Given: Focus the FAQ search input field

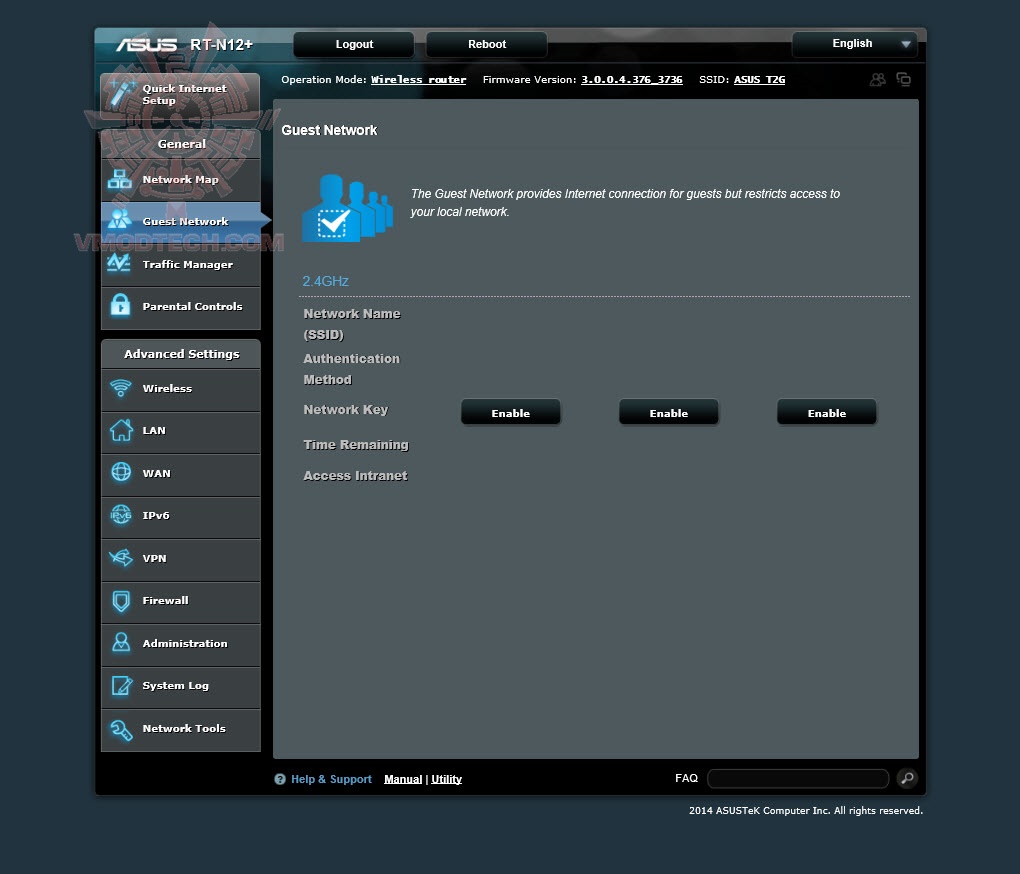Looking at the screenshot, I should 798,778.
